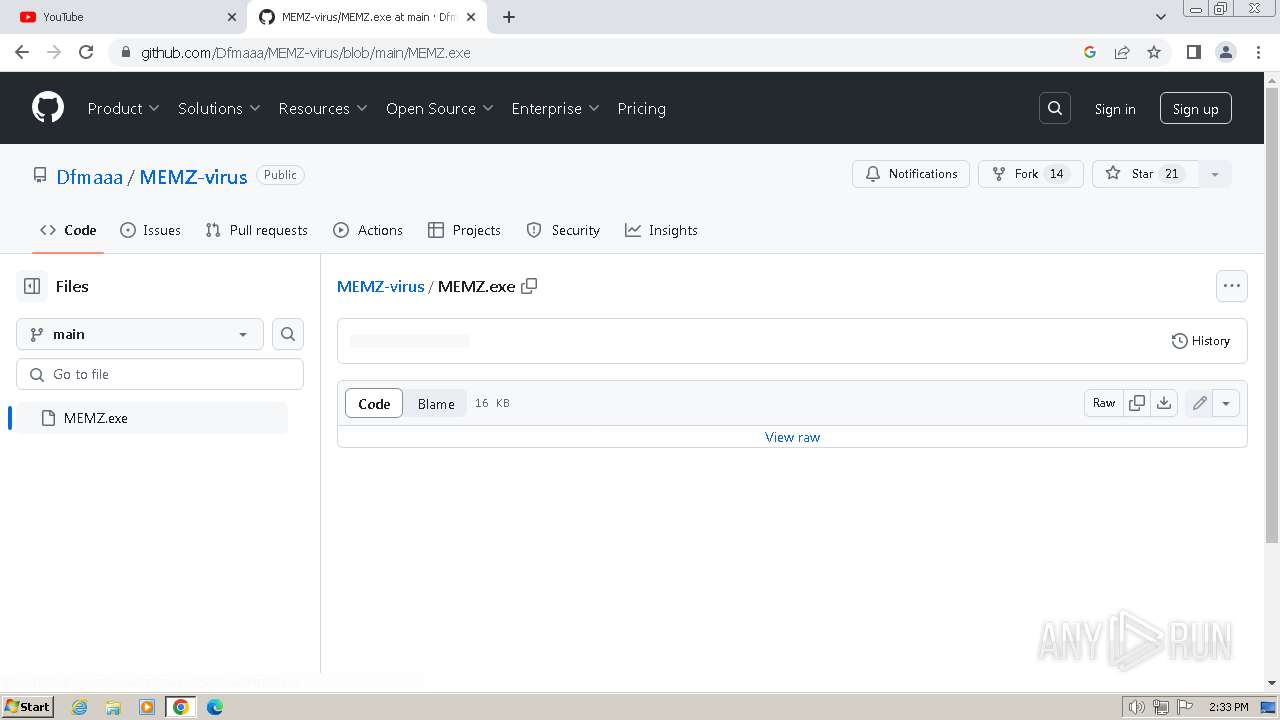This screenshot has height=720, width=1280.
Task: Open File Explorer from the taskbar
Action: pos(113,707)
